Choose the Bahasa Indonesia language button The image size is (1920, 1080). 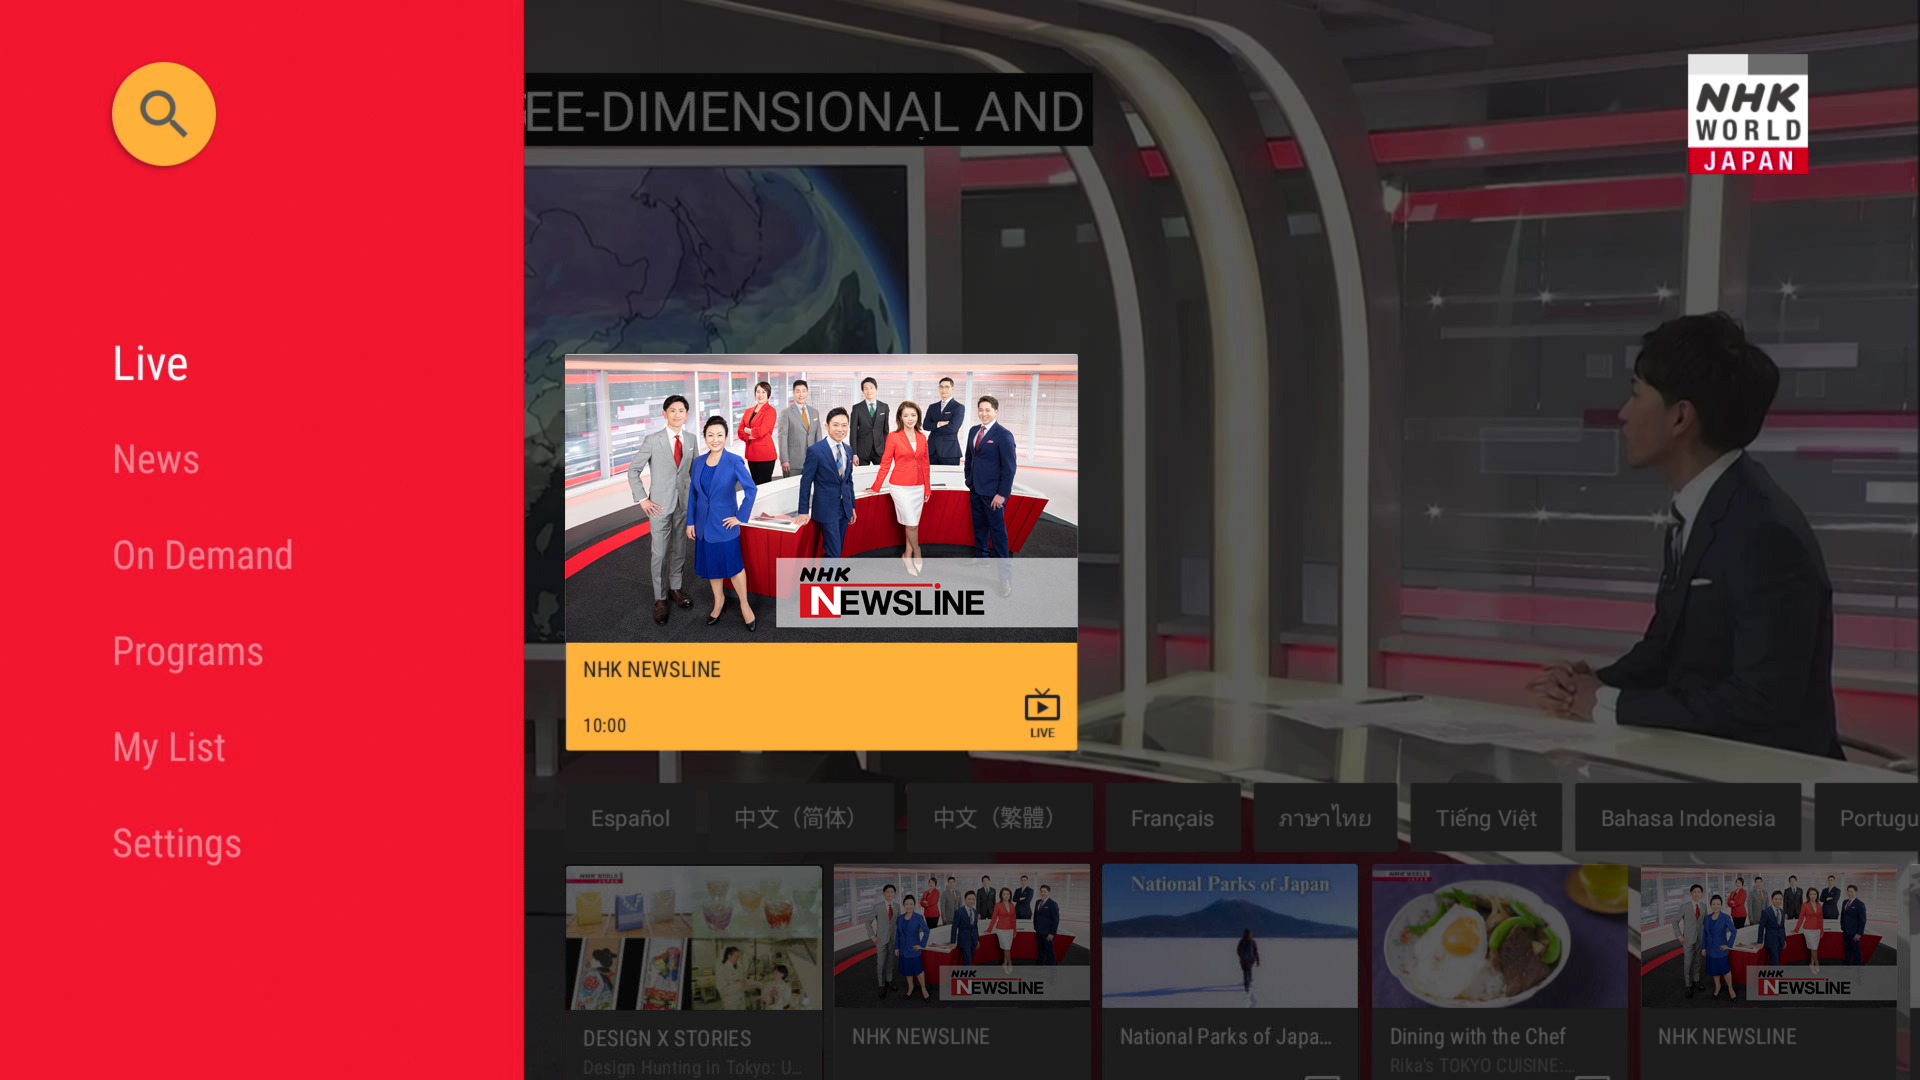tap(1688, 818)
